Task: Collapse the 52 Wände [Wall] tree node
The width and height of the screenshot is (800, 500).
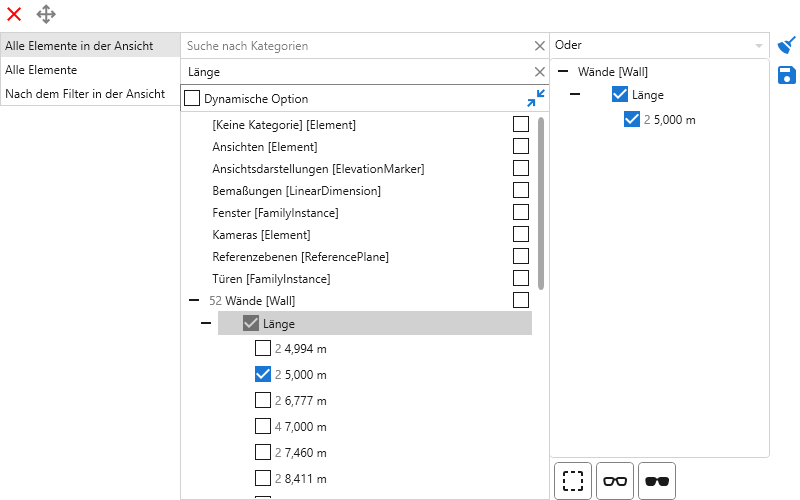Action: point(193,300)
